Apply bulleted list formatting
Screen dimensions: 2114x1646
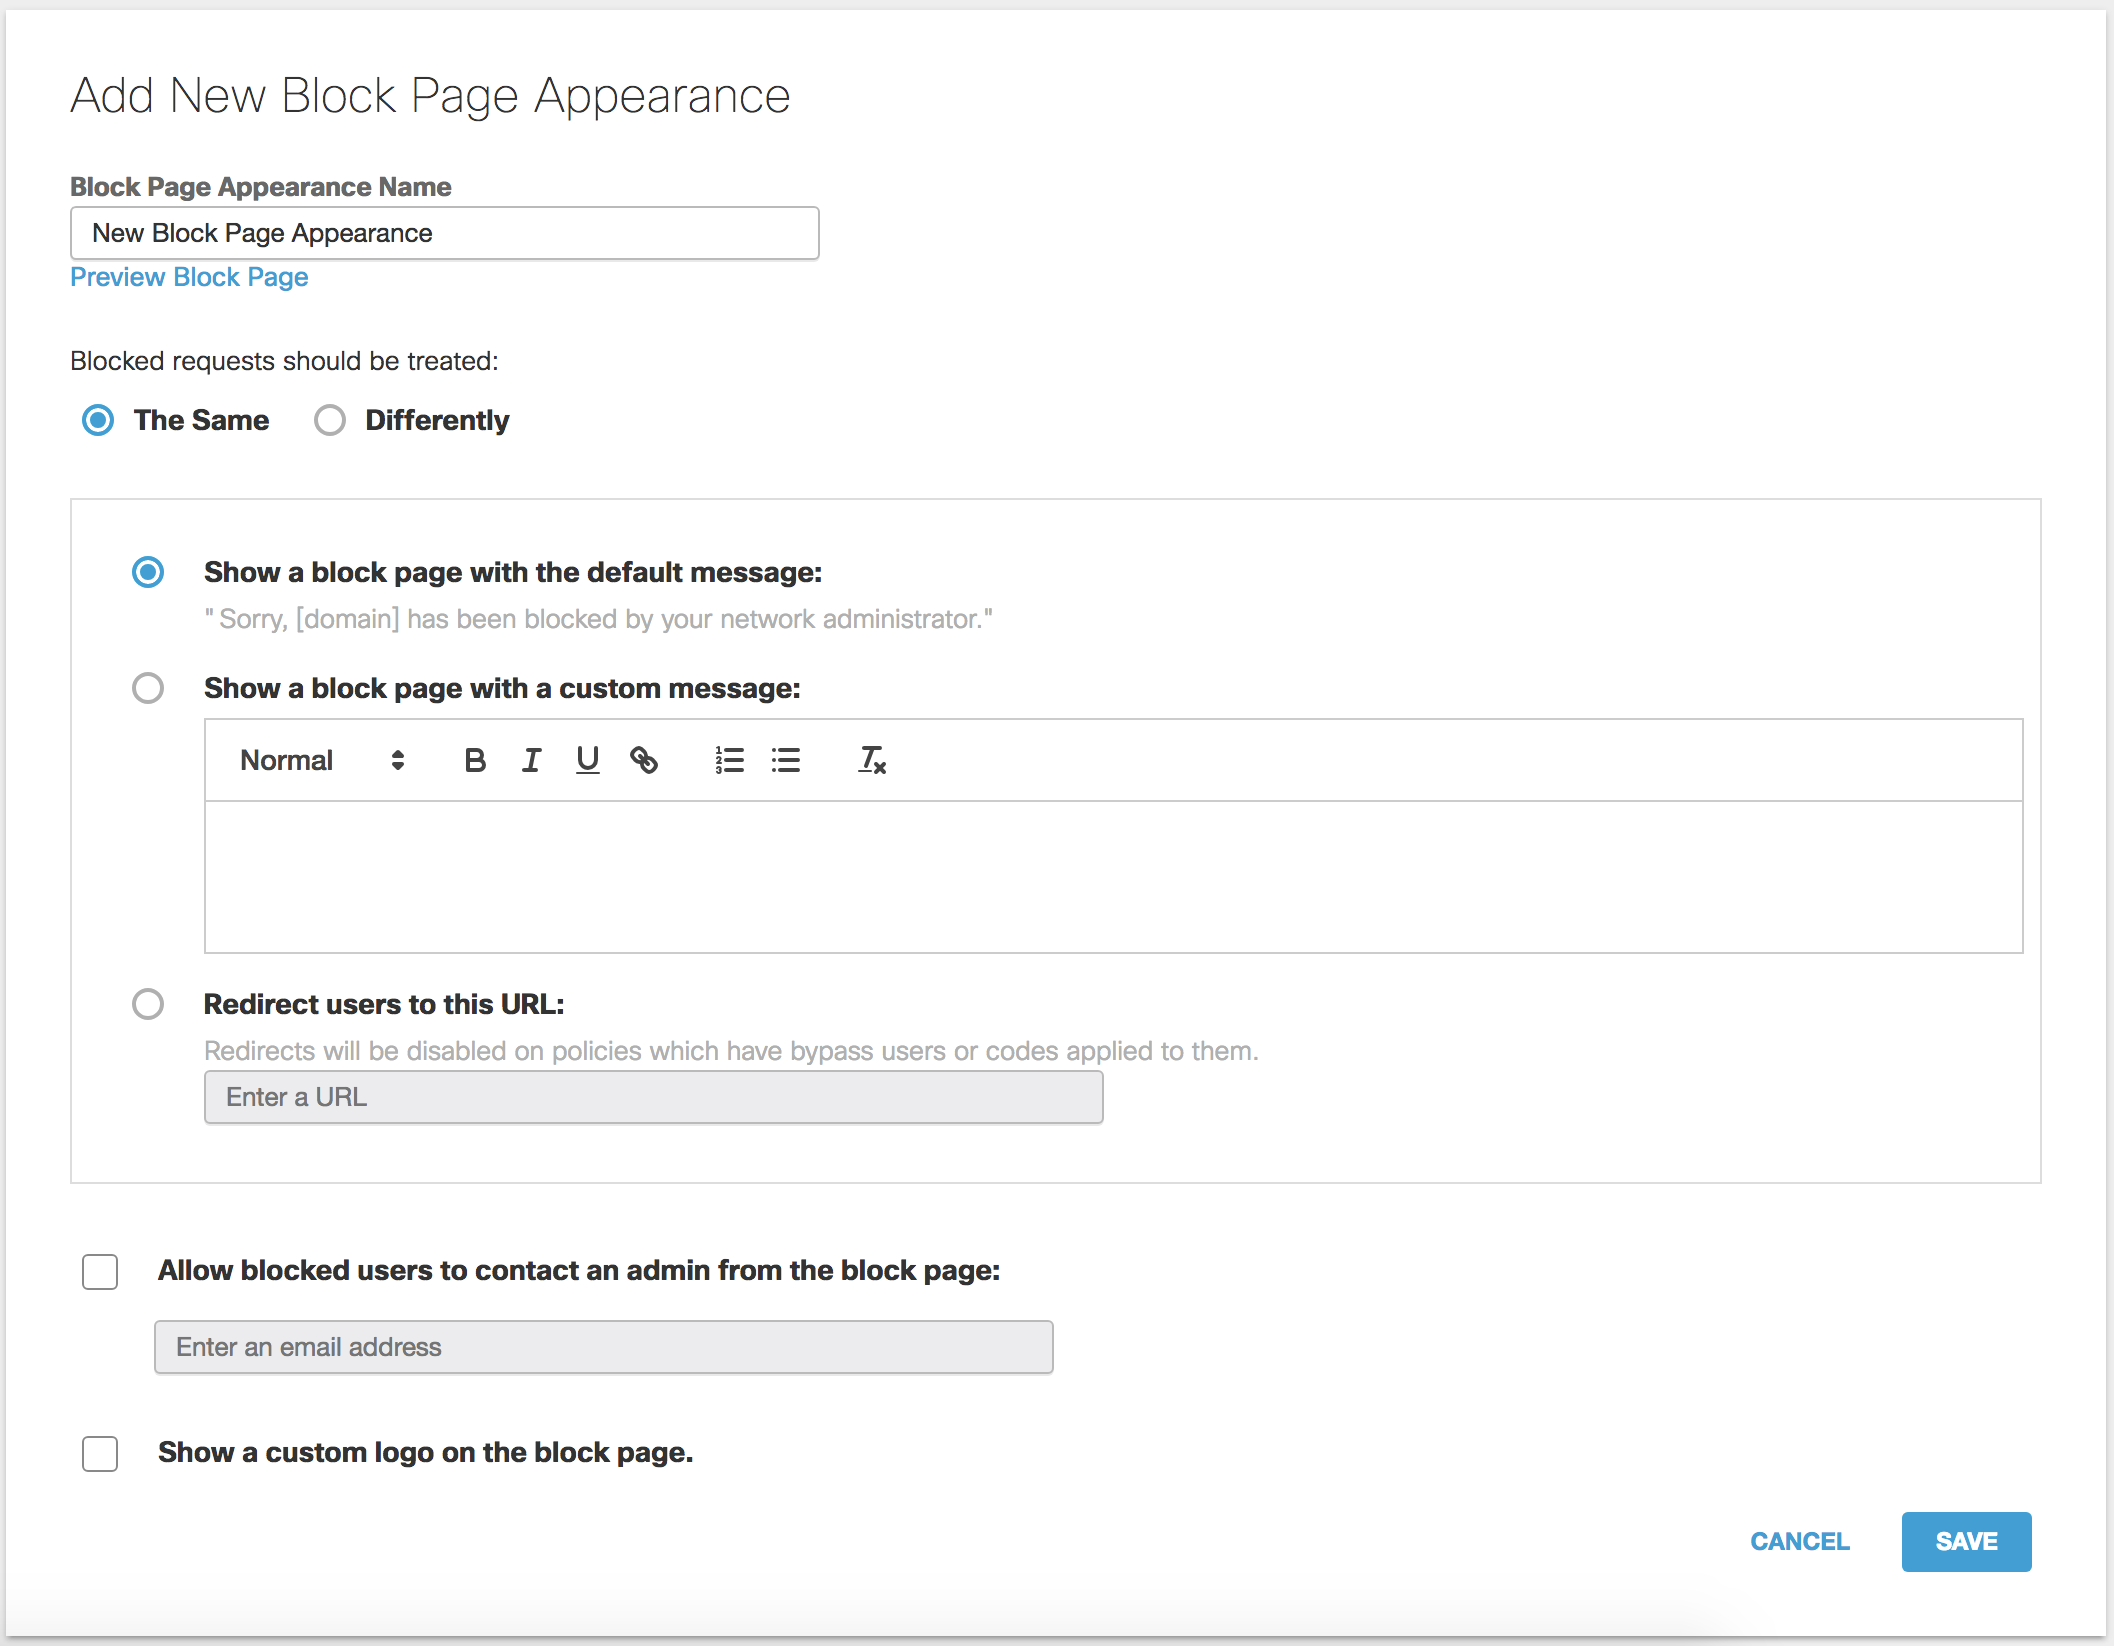[x=786, y=761]
